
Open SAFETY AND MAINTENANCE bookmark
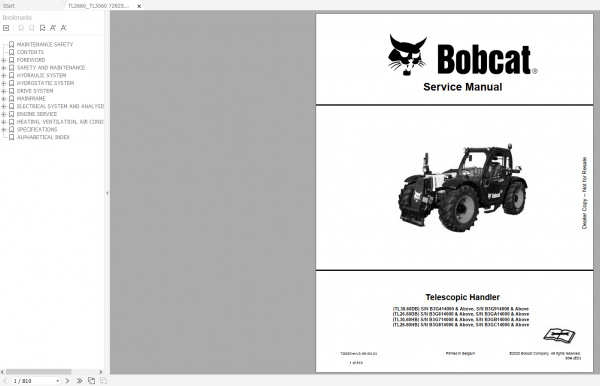[51, 68]
